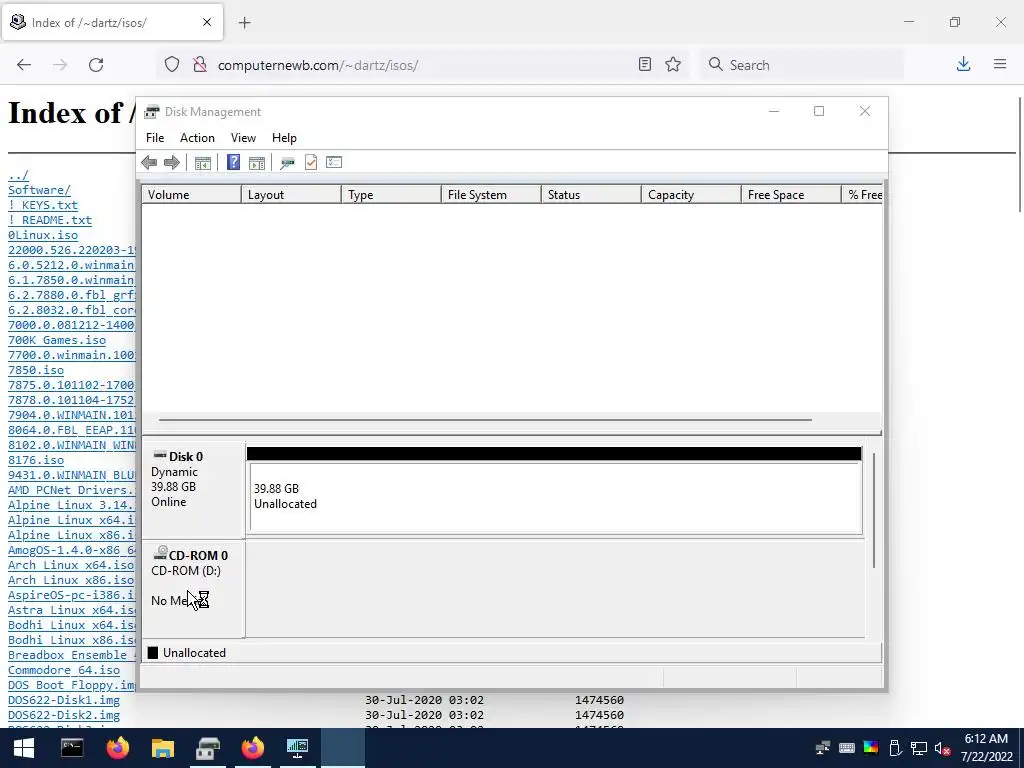Screen dimensions: 1024x768
Task: Toggle Firefox reader view icon
Action: click(x=645, y=64)
